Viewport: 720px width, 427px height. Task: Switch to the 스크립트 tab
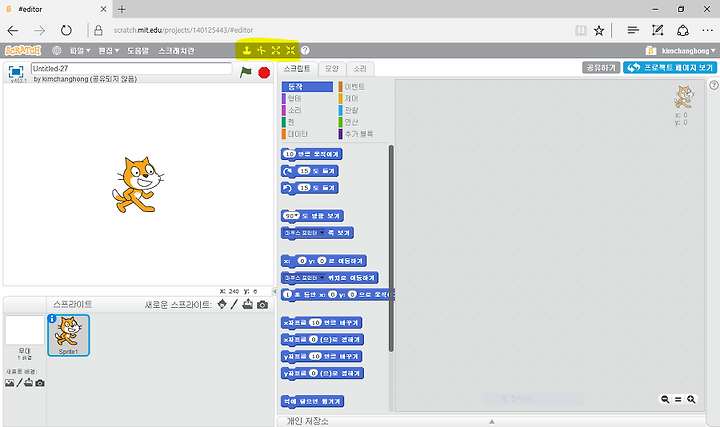point(297,69)
